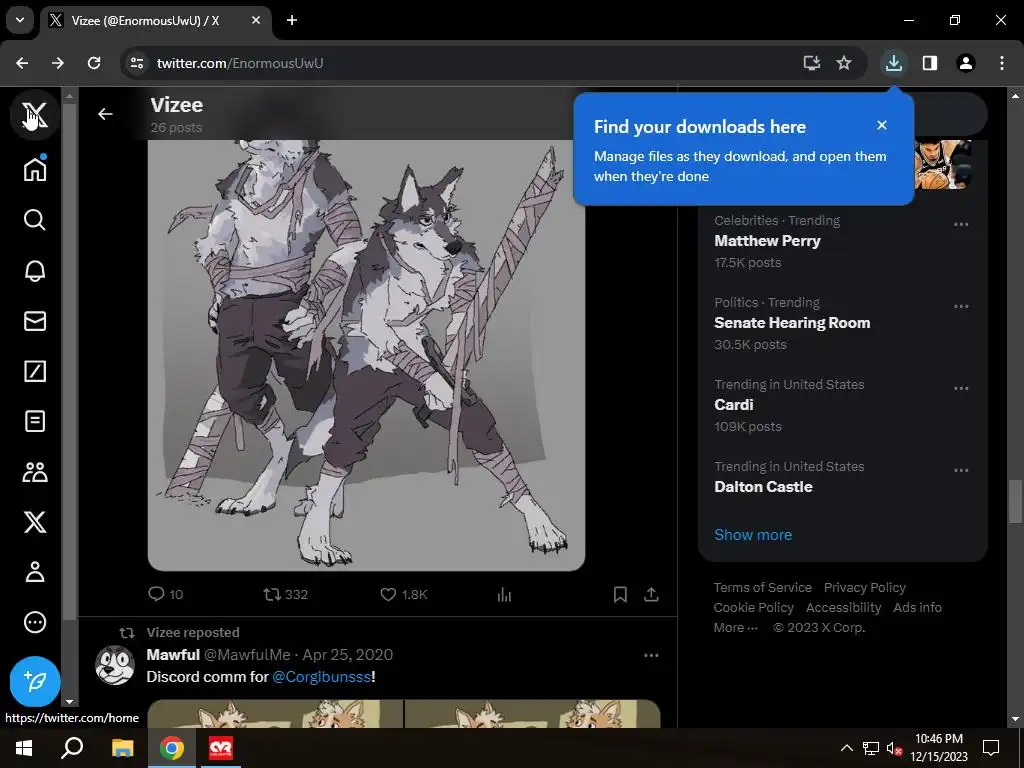Image resolution: width=1024 pixels, height=768 pixels.
Task: Share the wolf artwork post
Action: 651,594
